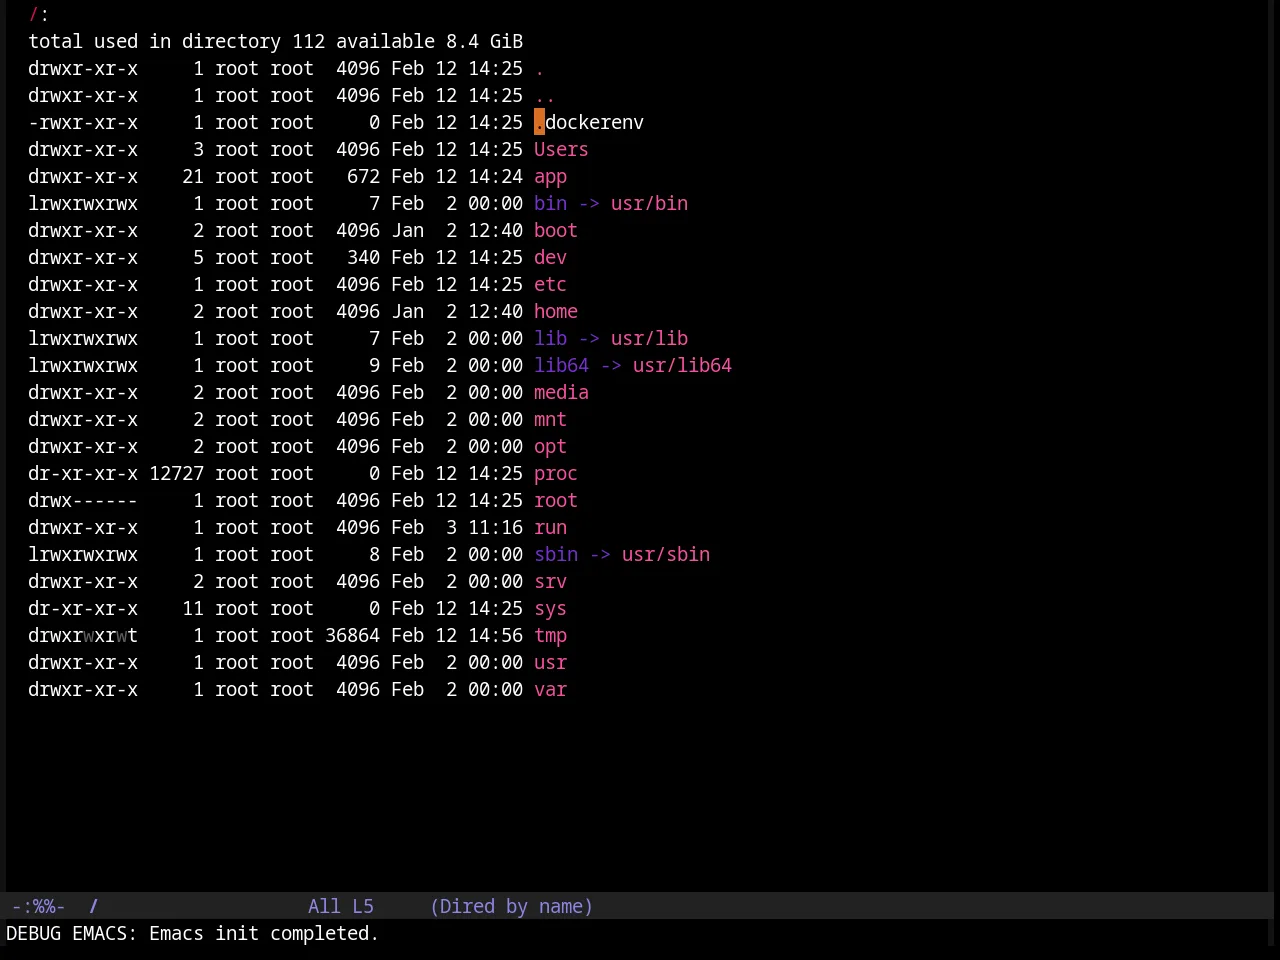Open the var directory
Image resolution: width=1280 pixels, height=960 pixels.
550,689
